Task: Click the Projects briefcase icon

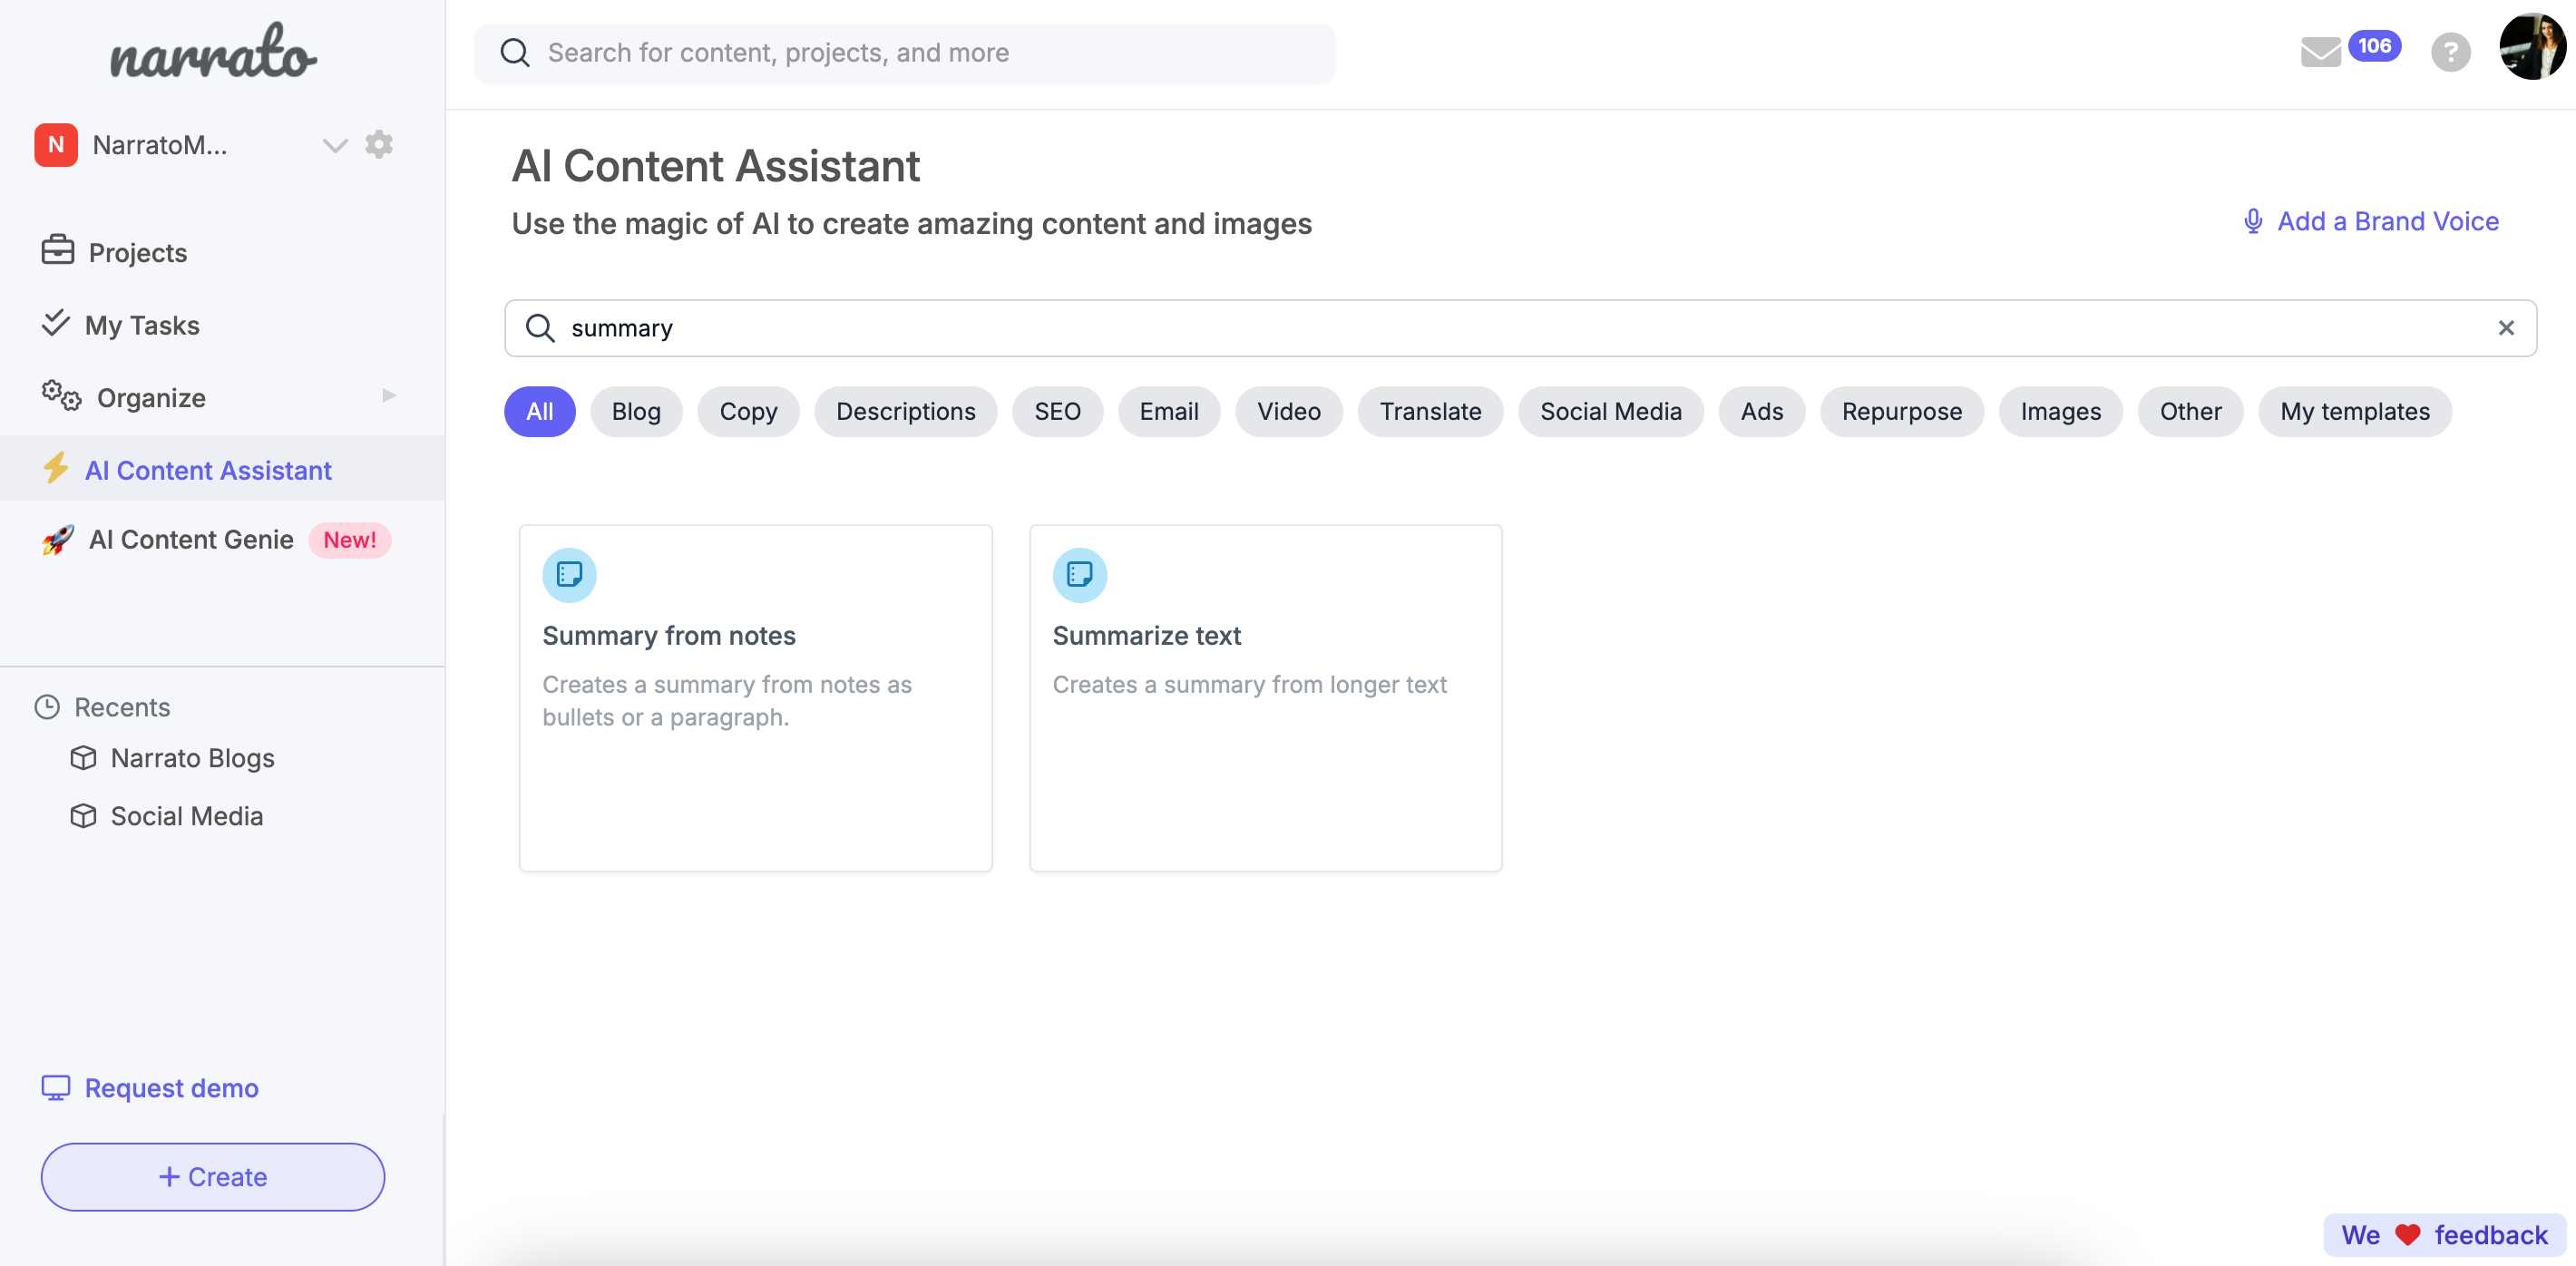Action: coord(58,250)
